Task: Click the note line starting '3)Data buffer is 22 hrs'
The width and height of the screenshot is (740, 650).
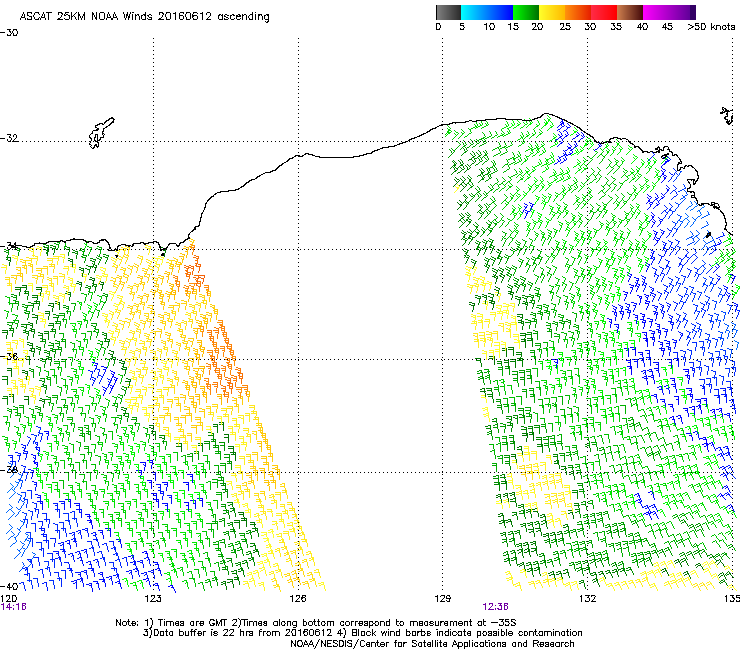Action: pyautogui.click(x=362, y=633)
